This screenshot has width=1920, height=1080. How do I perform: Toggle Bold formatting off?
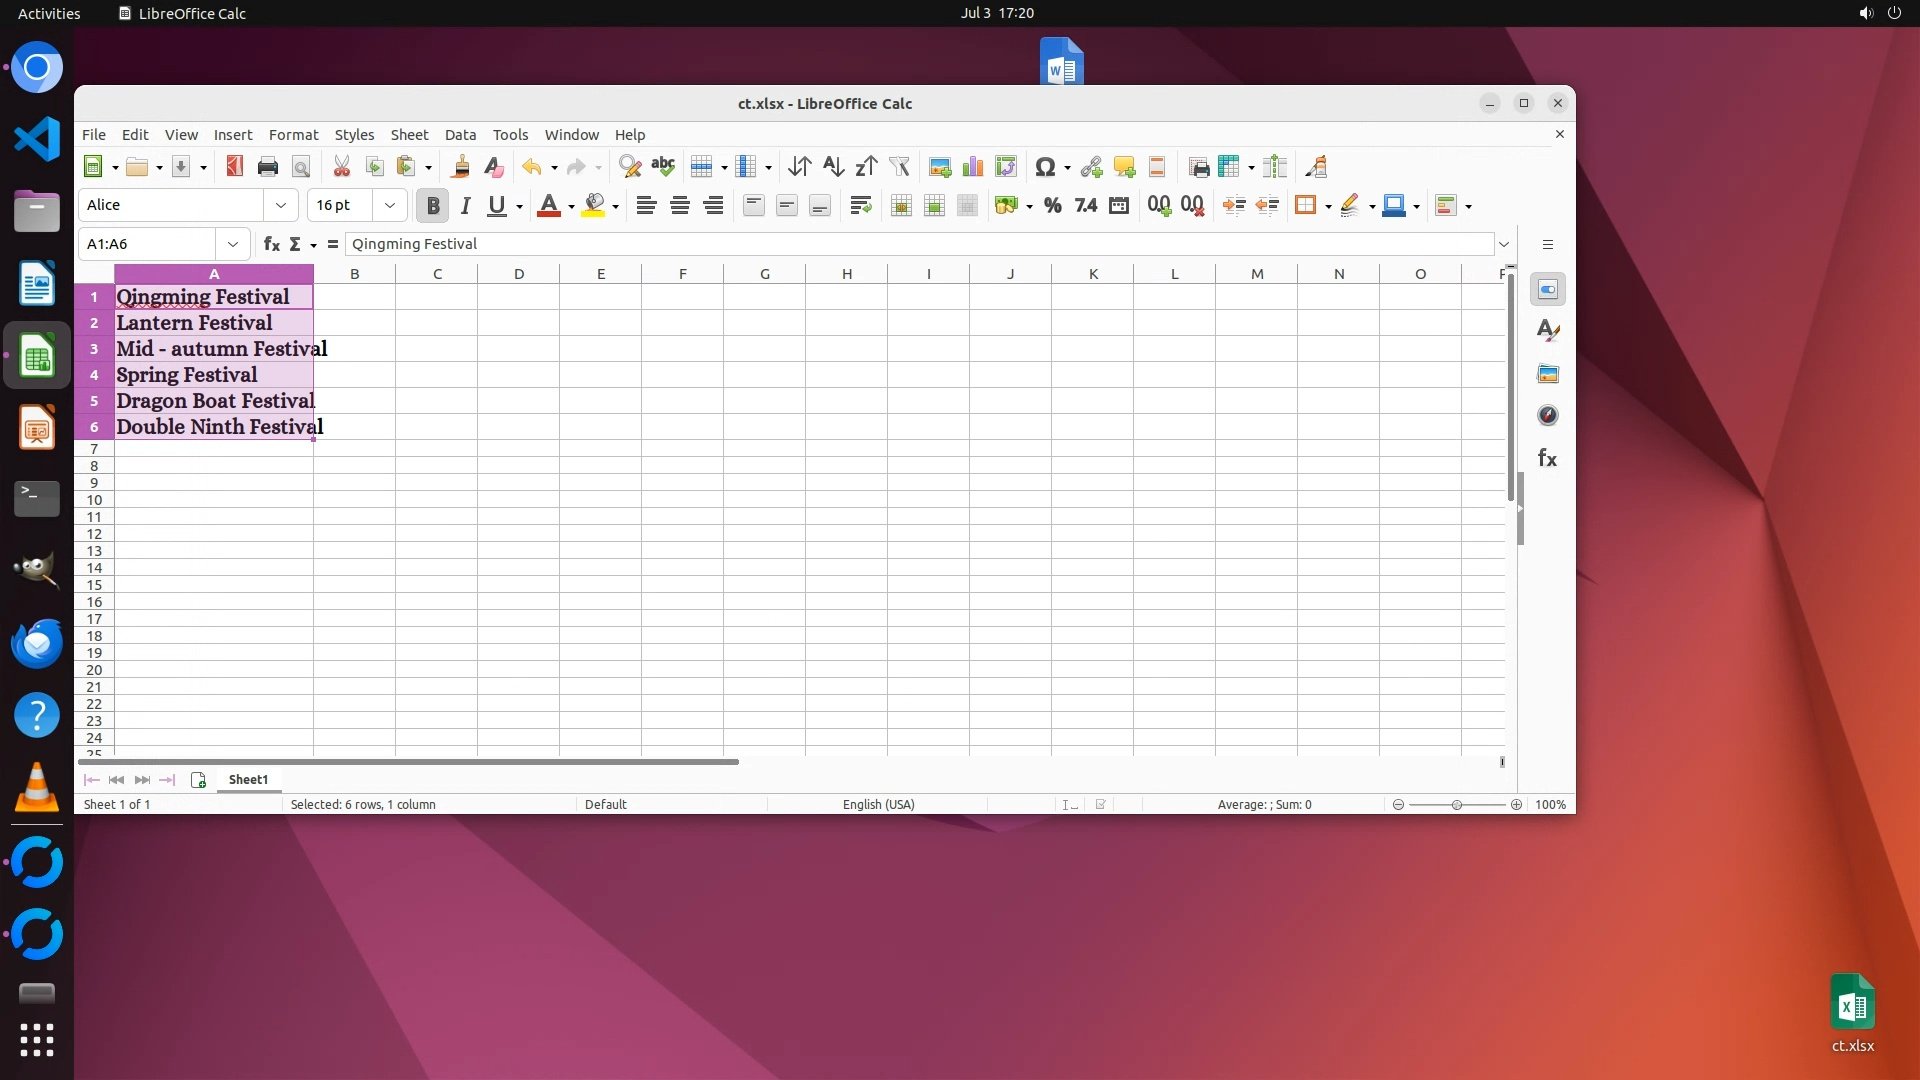pyautogui.click(x=432, y=206)
